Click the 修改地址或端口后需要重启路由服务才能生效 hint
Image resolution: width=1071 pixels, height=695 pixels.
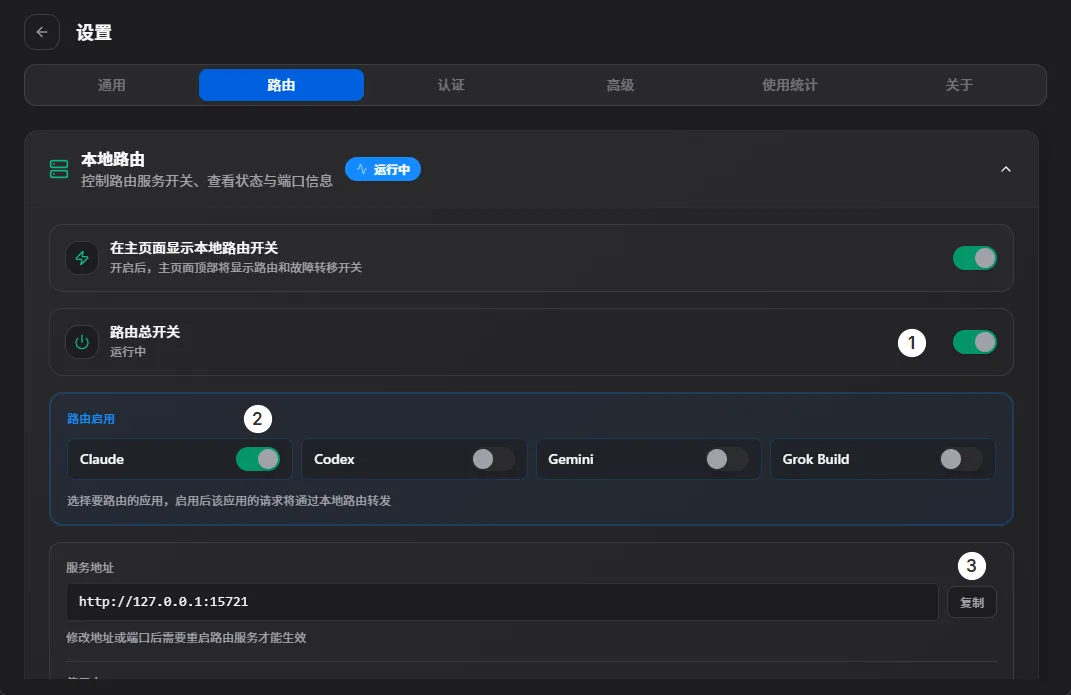[x=186, y=638]
